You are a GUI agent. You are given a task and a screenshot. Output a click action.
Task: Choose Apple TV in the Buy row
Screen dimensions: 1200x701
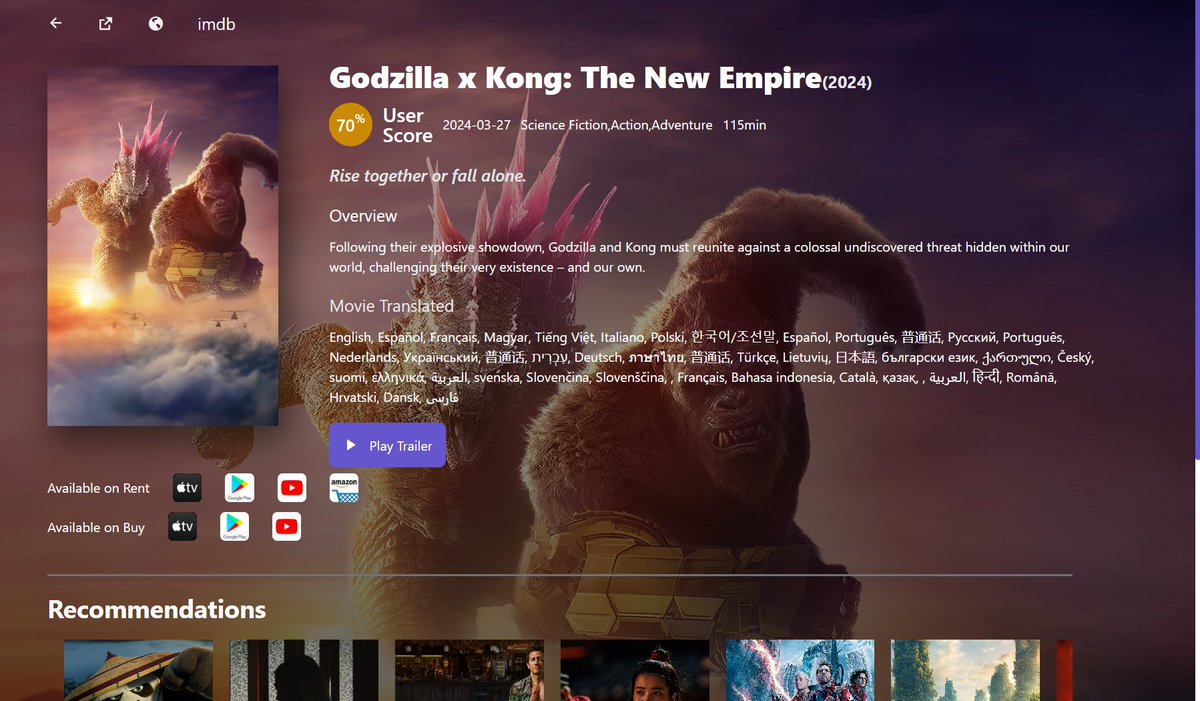(x=182, y=527)
